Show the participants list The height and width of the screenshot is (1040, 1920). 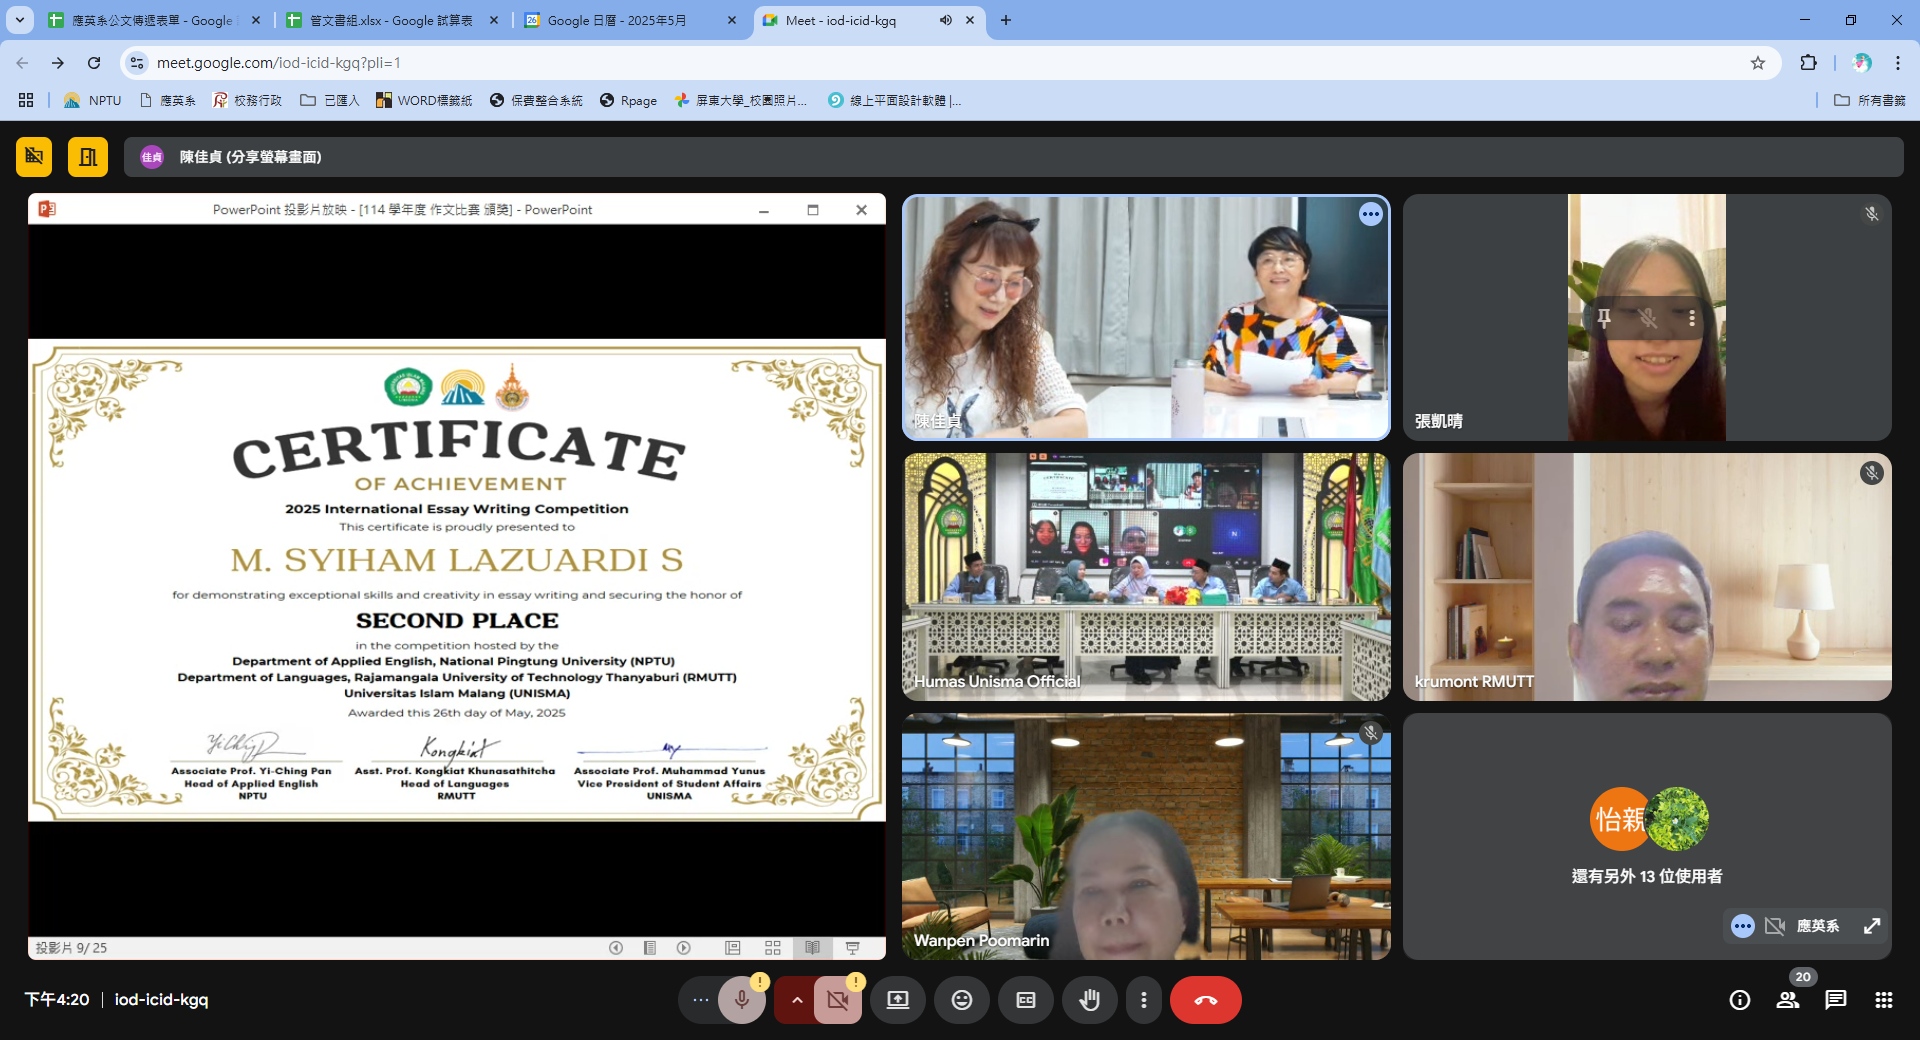pos(1787,1000)
